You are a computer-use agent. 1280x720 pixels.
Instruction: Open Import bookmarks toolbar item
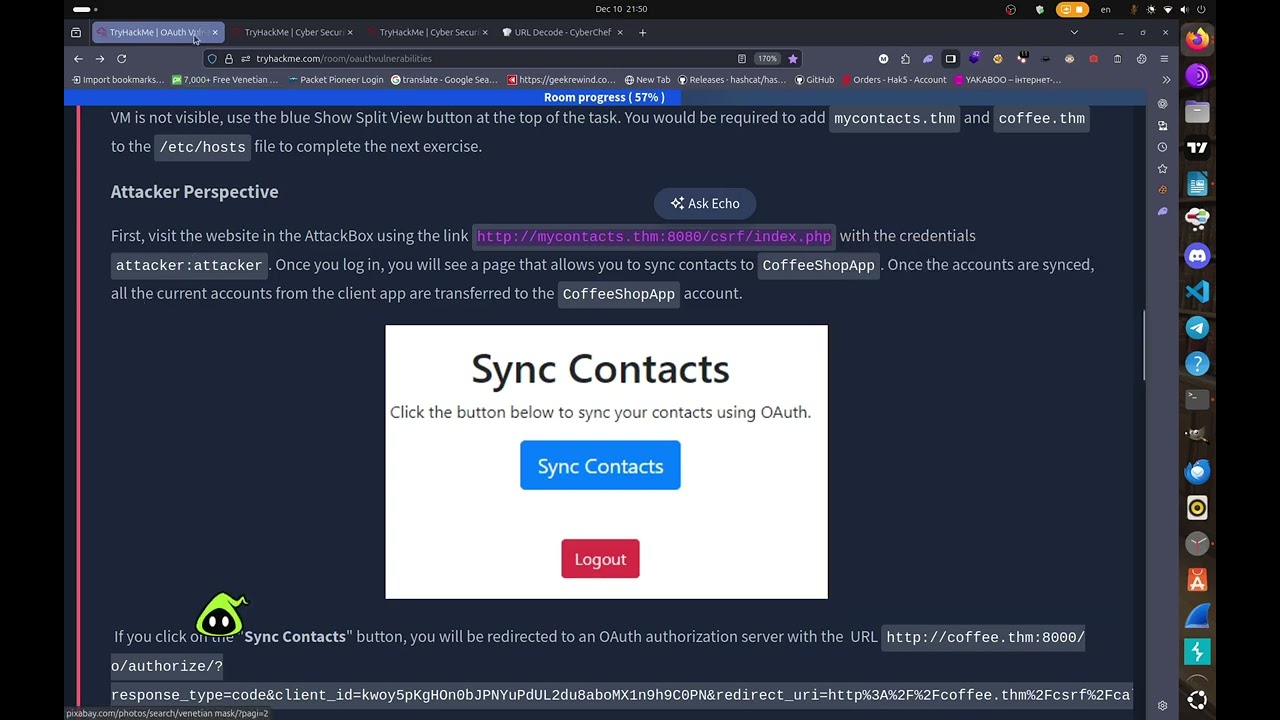point(117,80)
